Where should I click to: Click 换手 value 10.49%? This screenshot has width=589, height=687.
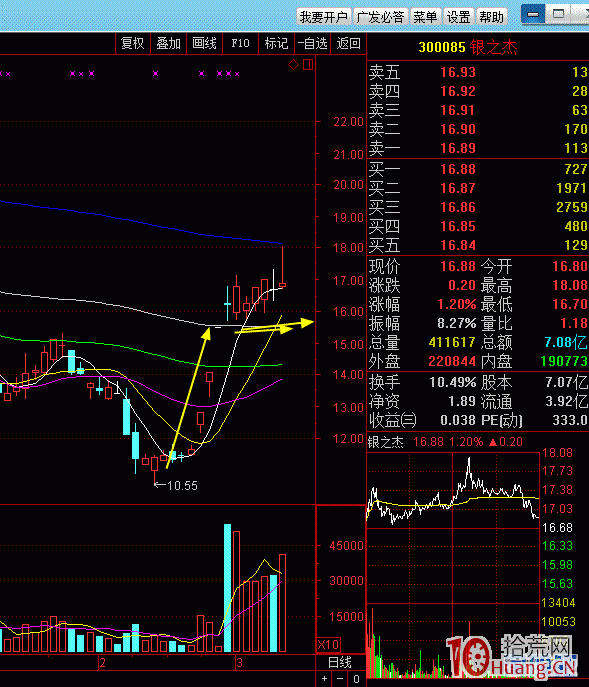453,382
